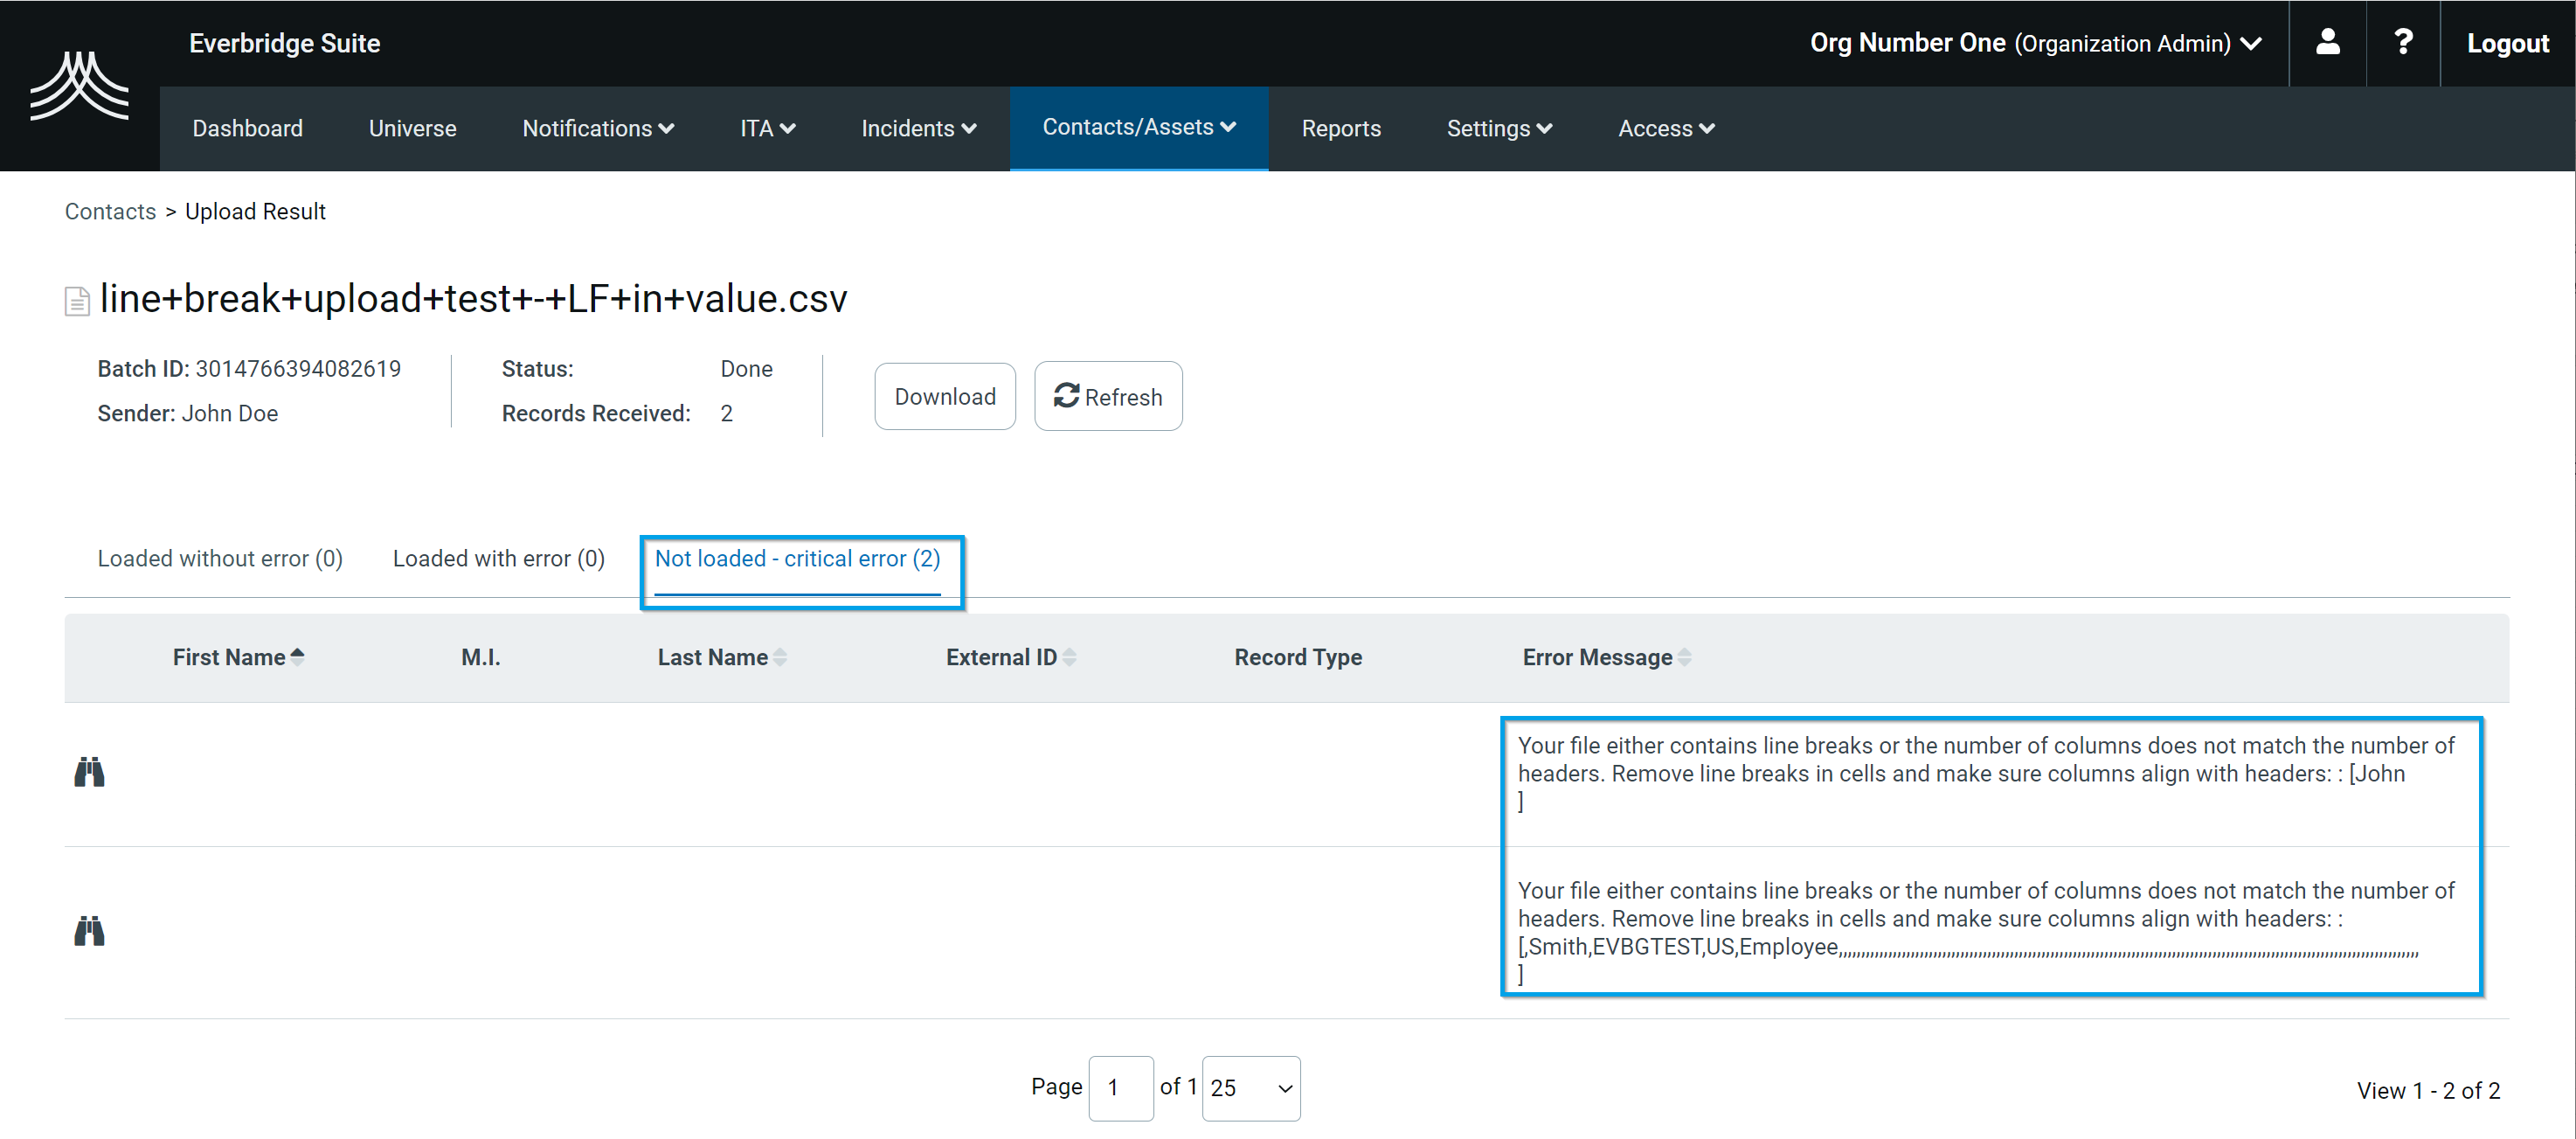Click the page number input field

(1121, 1088)
